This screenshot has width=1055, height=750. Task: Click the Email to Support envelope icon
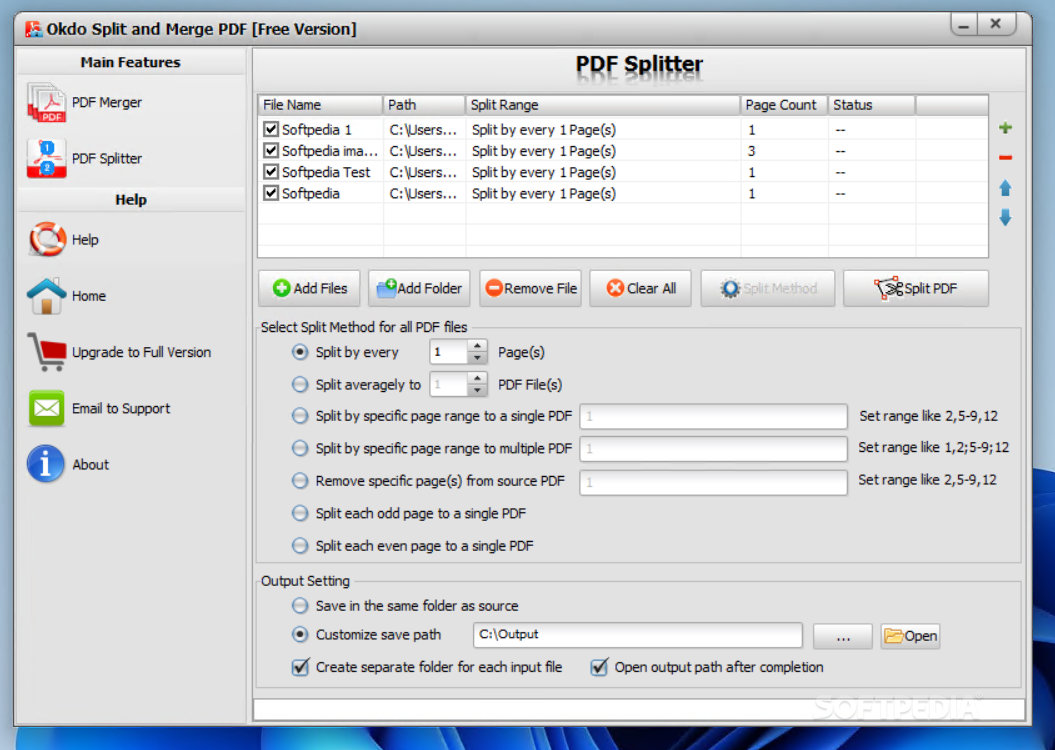[46, 408]
